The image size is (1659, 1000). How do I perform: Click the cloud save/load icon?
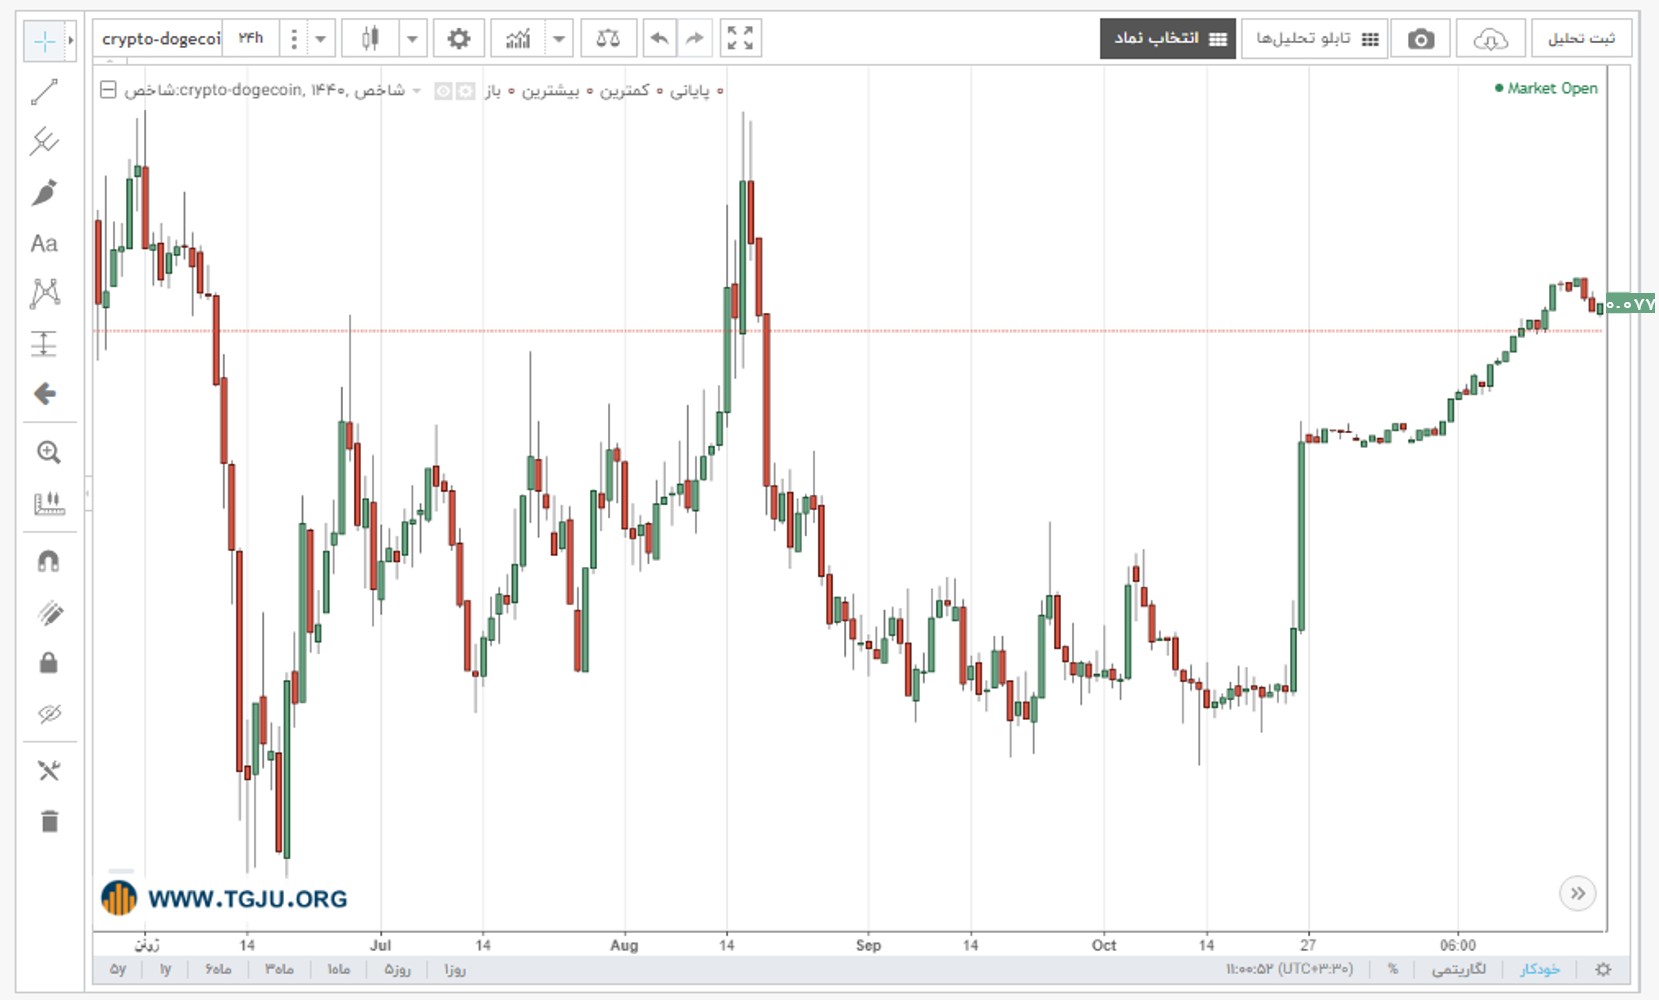(1490, 39)
